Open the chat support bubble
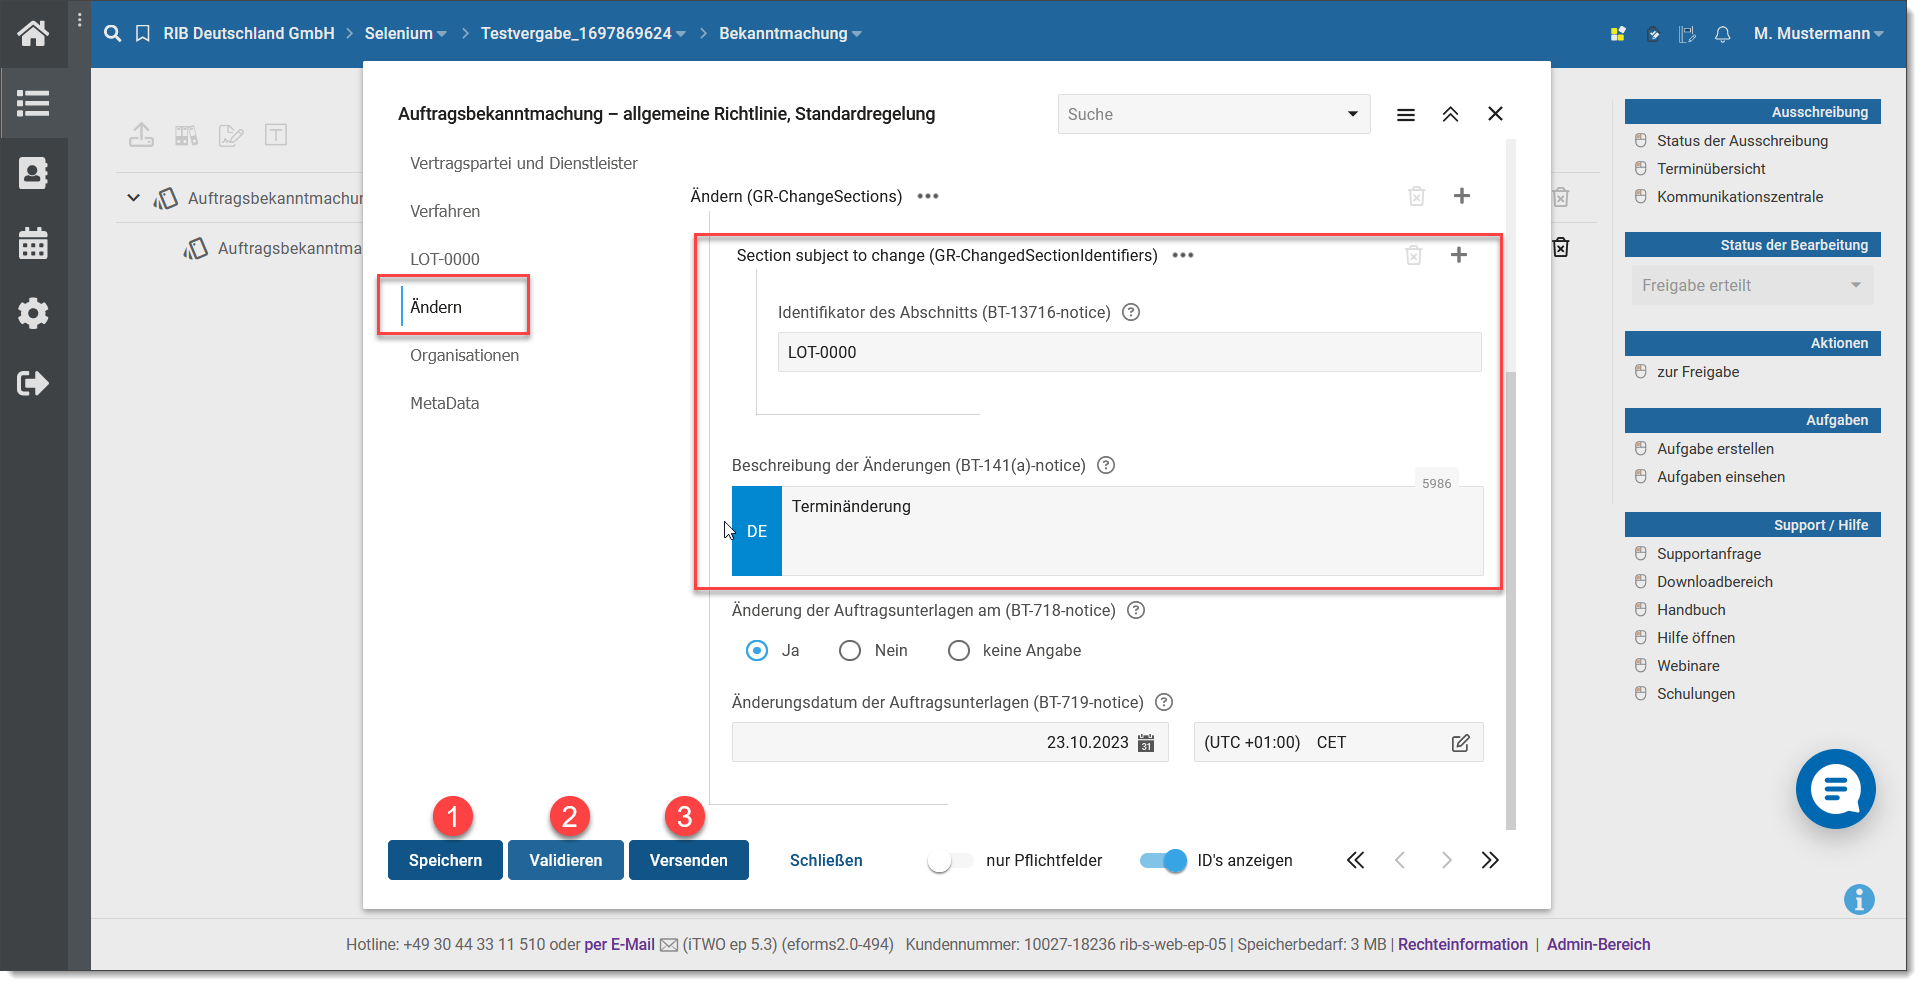Image resolution: width=1922 pixels, height=986 pixels. [x=1835, y=789]
